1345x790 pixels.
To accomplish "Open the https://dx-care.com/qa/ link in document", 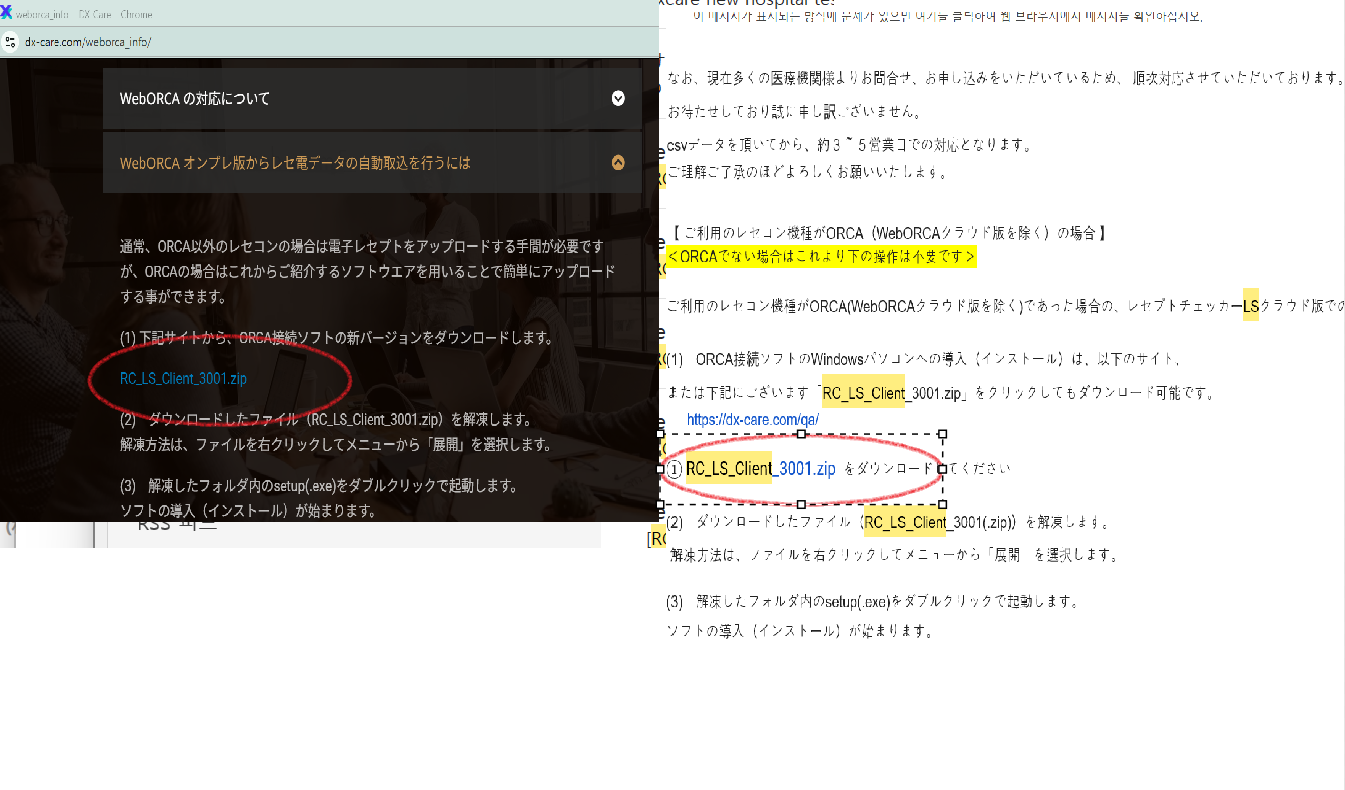I will [753, 420].
